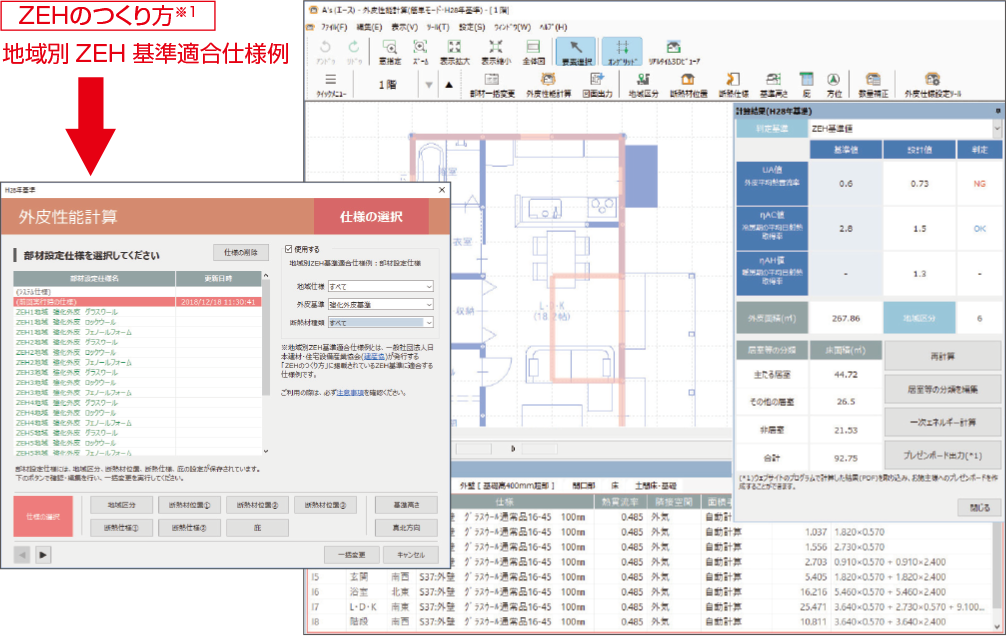Click the Redo (リドゥ) toolbar icon
The height and width of the screenshot is (636, 1006).
[354, 51]
